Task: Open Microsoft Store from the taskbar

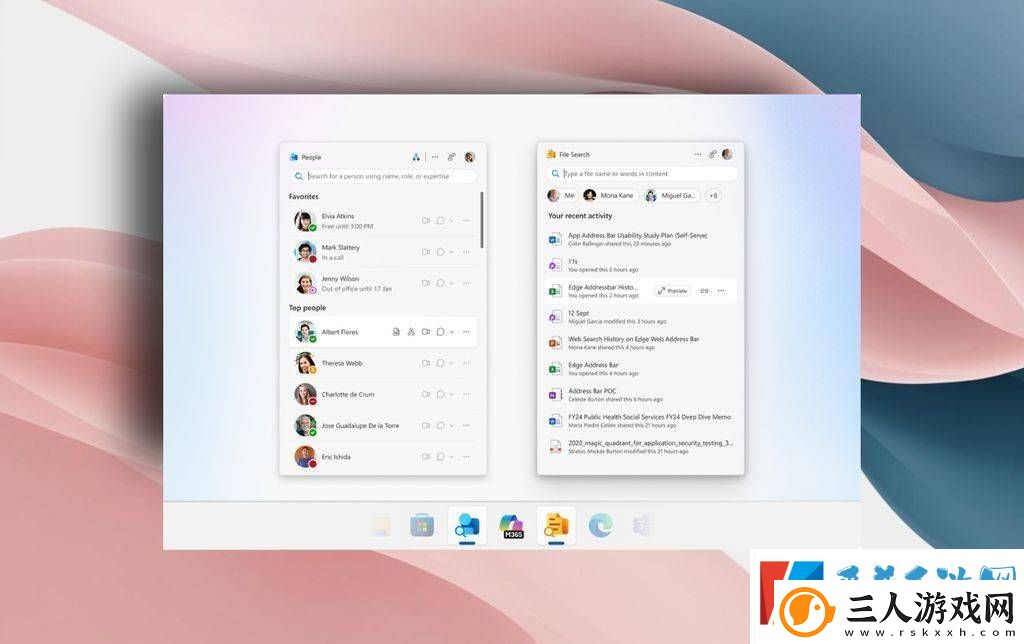Action: [422, 525]
